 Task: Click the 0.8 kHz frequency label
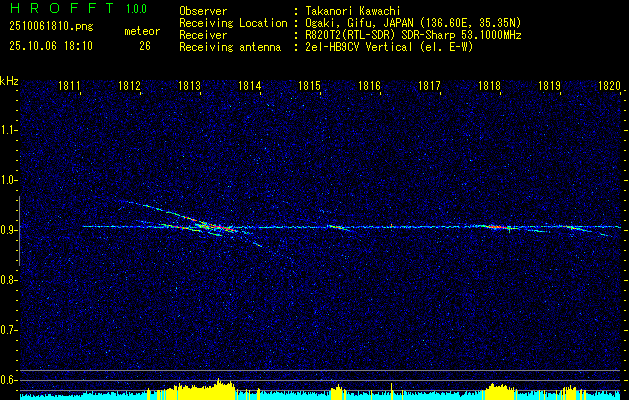click(x=8, y=280)
